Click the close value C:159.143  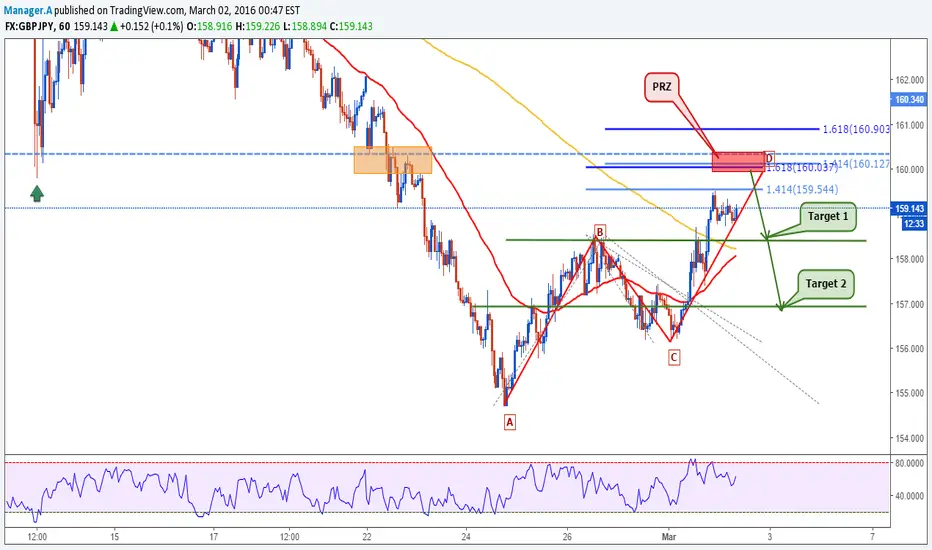351,26
